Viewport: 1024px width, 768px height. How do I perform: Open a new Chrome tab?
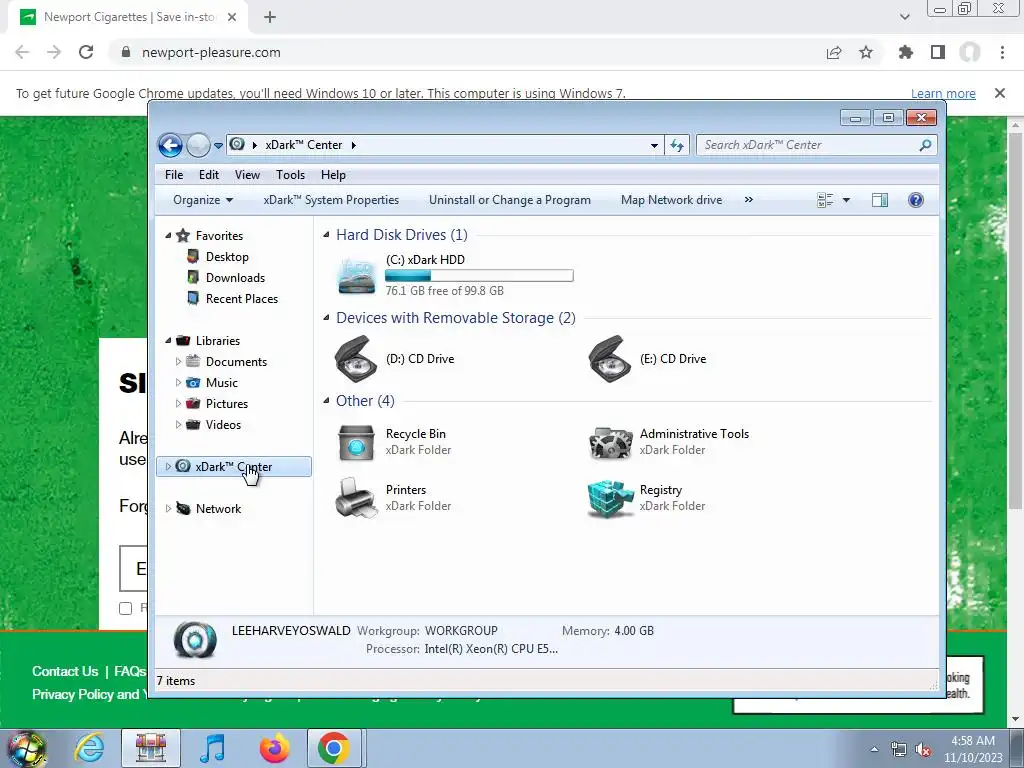(270, 18)
